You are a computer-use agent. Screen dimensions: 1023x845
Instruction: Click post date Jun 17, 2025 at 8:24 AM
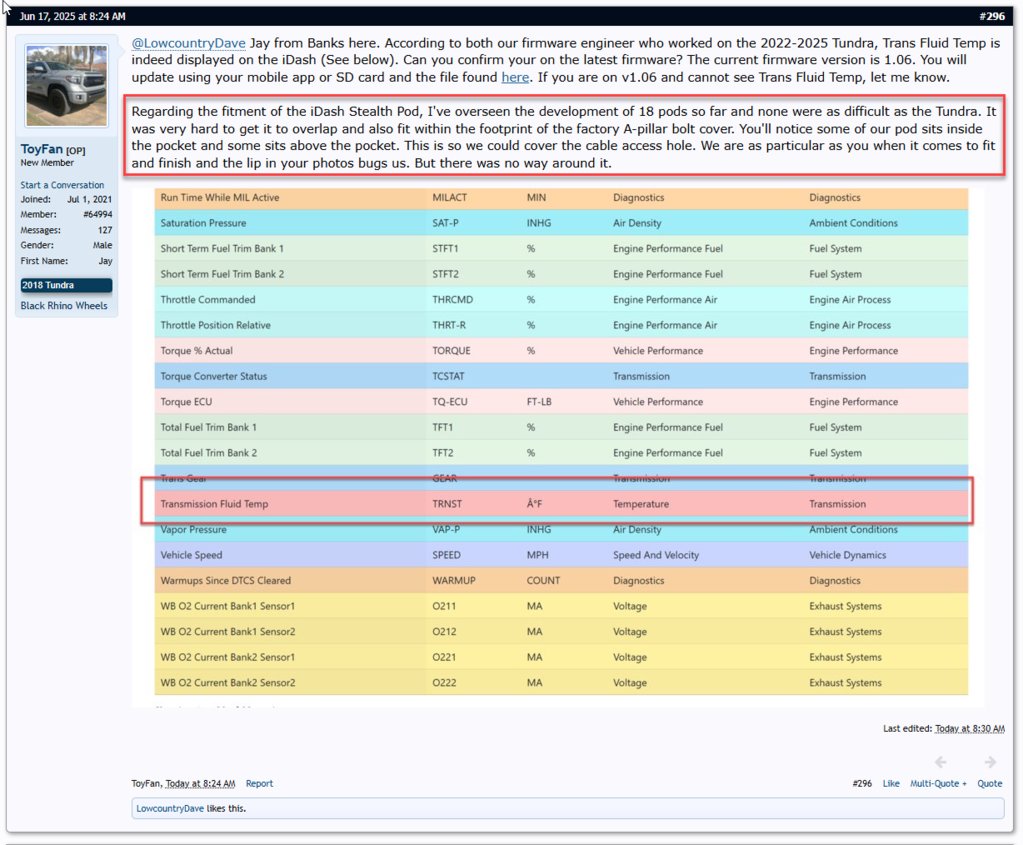(x=72, y=16)
